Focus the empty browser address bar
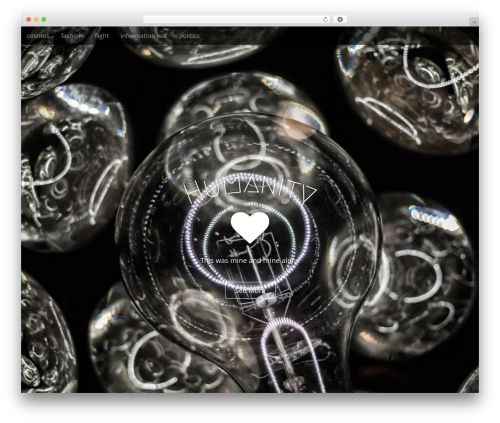Screen dimensions: 500x423 point(232,20)
